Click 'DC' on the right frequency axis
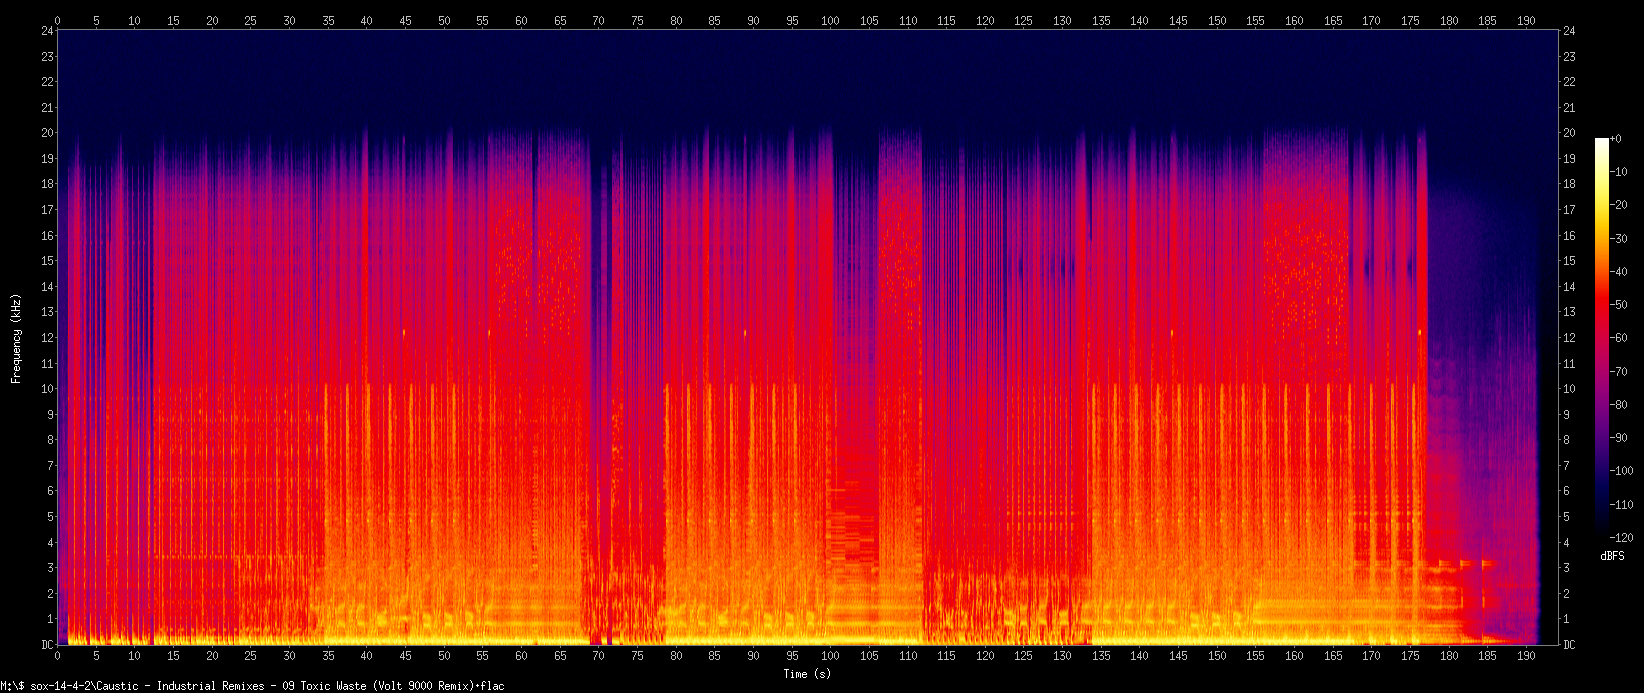Image resolution: width=1644 pixels, height=693 pixels. [x=1569, y=645]
